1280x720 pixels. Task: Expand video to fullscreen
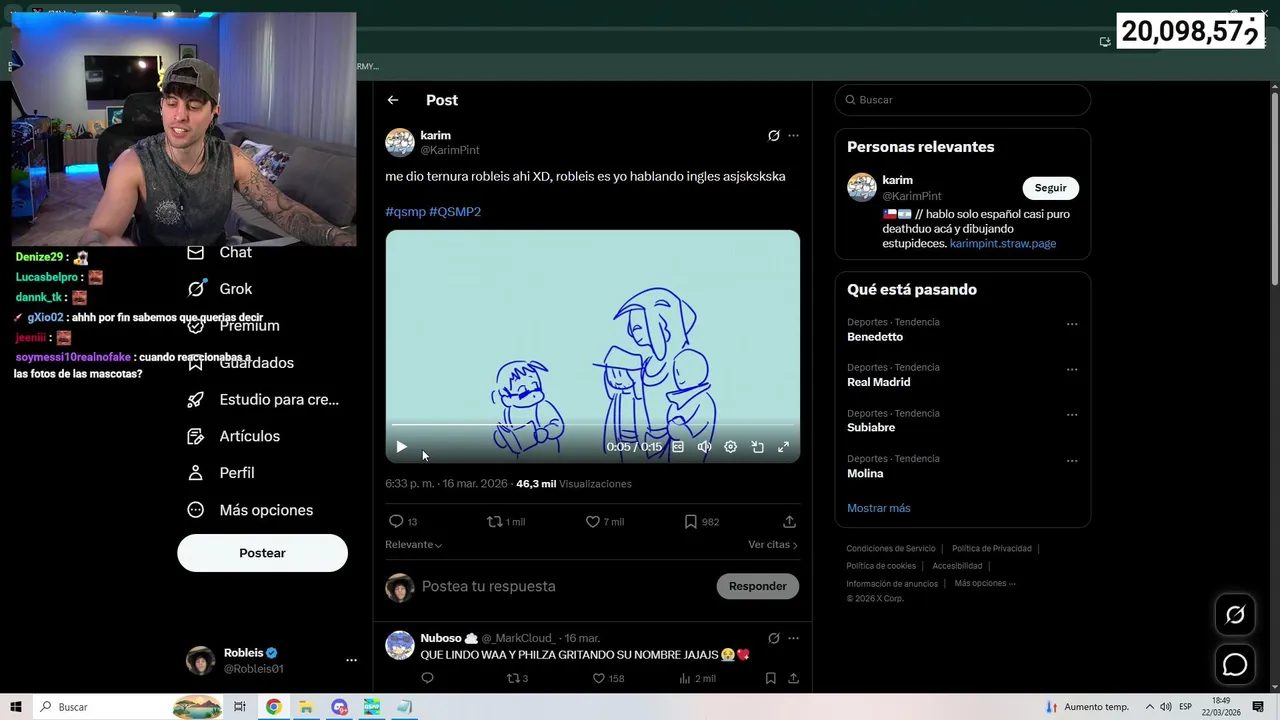pyautogui.click(x=783, y=447)
